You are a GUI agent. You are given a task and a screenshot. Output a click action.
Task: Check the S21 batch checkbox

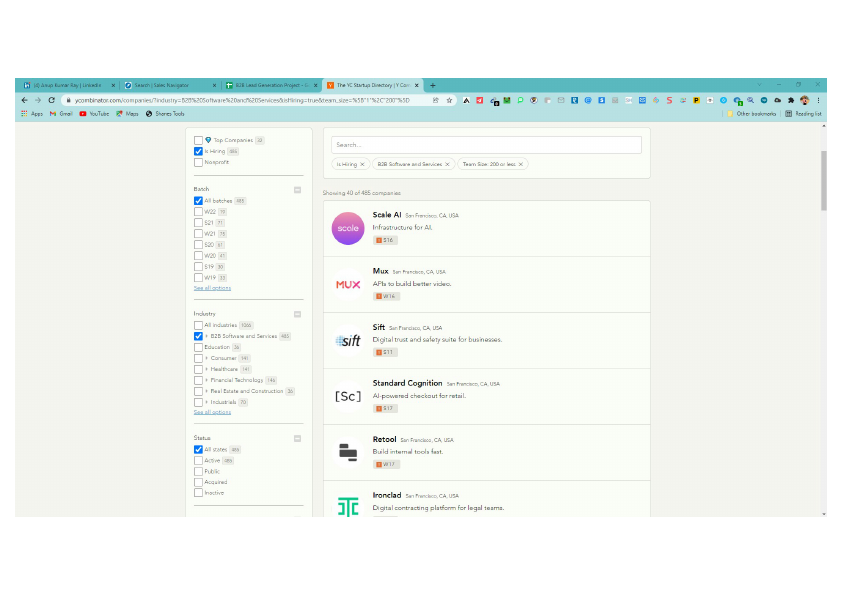[x=198, y=223]
